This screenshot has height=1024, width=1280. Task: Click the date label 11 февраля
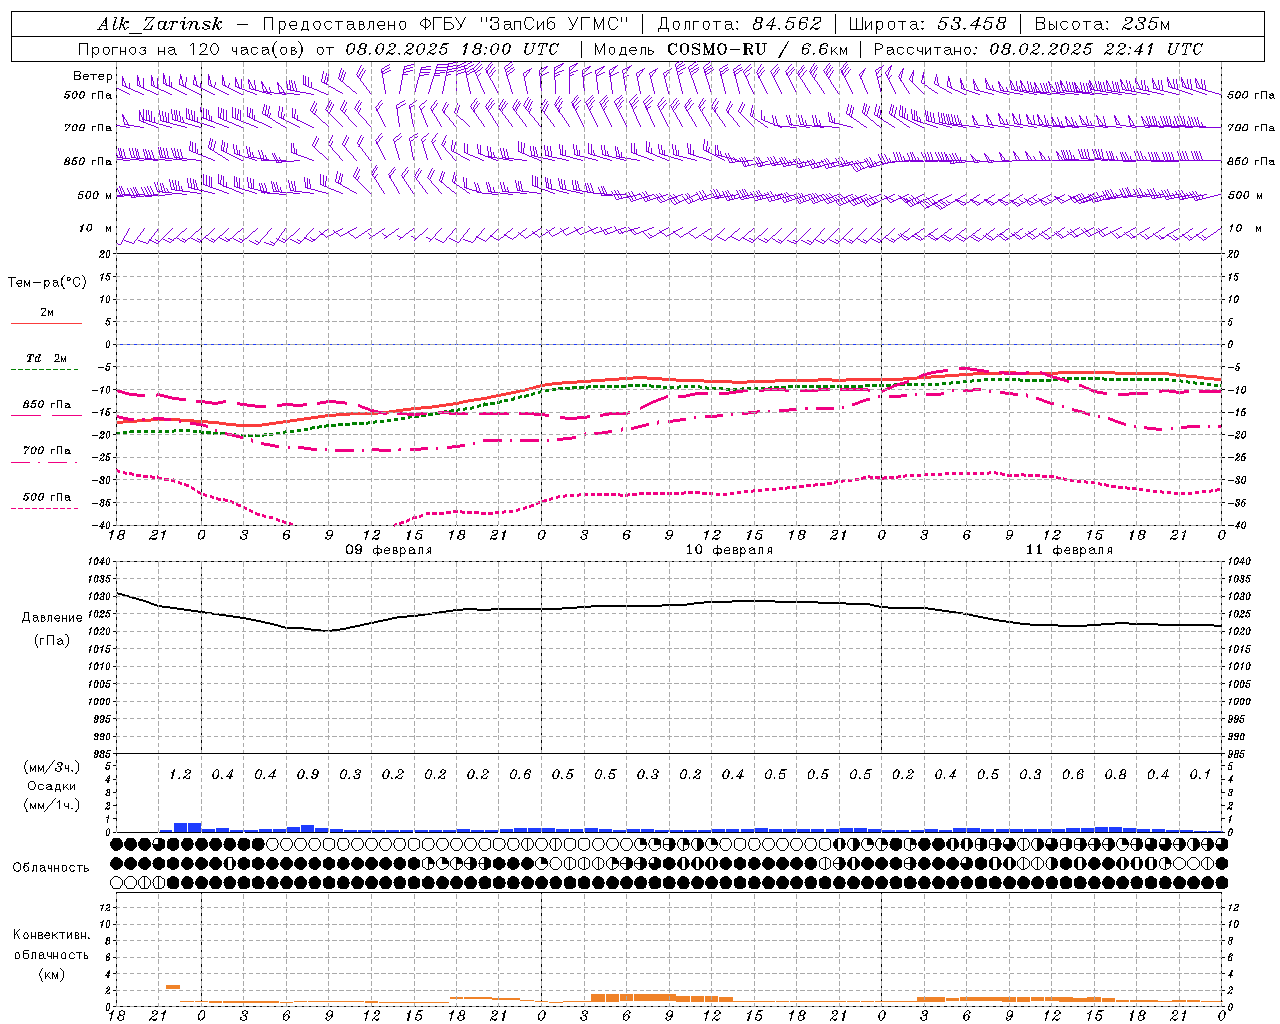(x=1069, y=550)
